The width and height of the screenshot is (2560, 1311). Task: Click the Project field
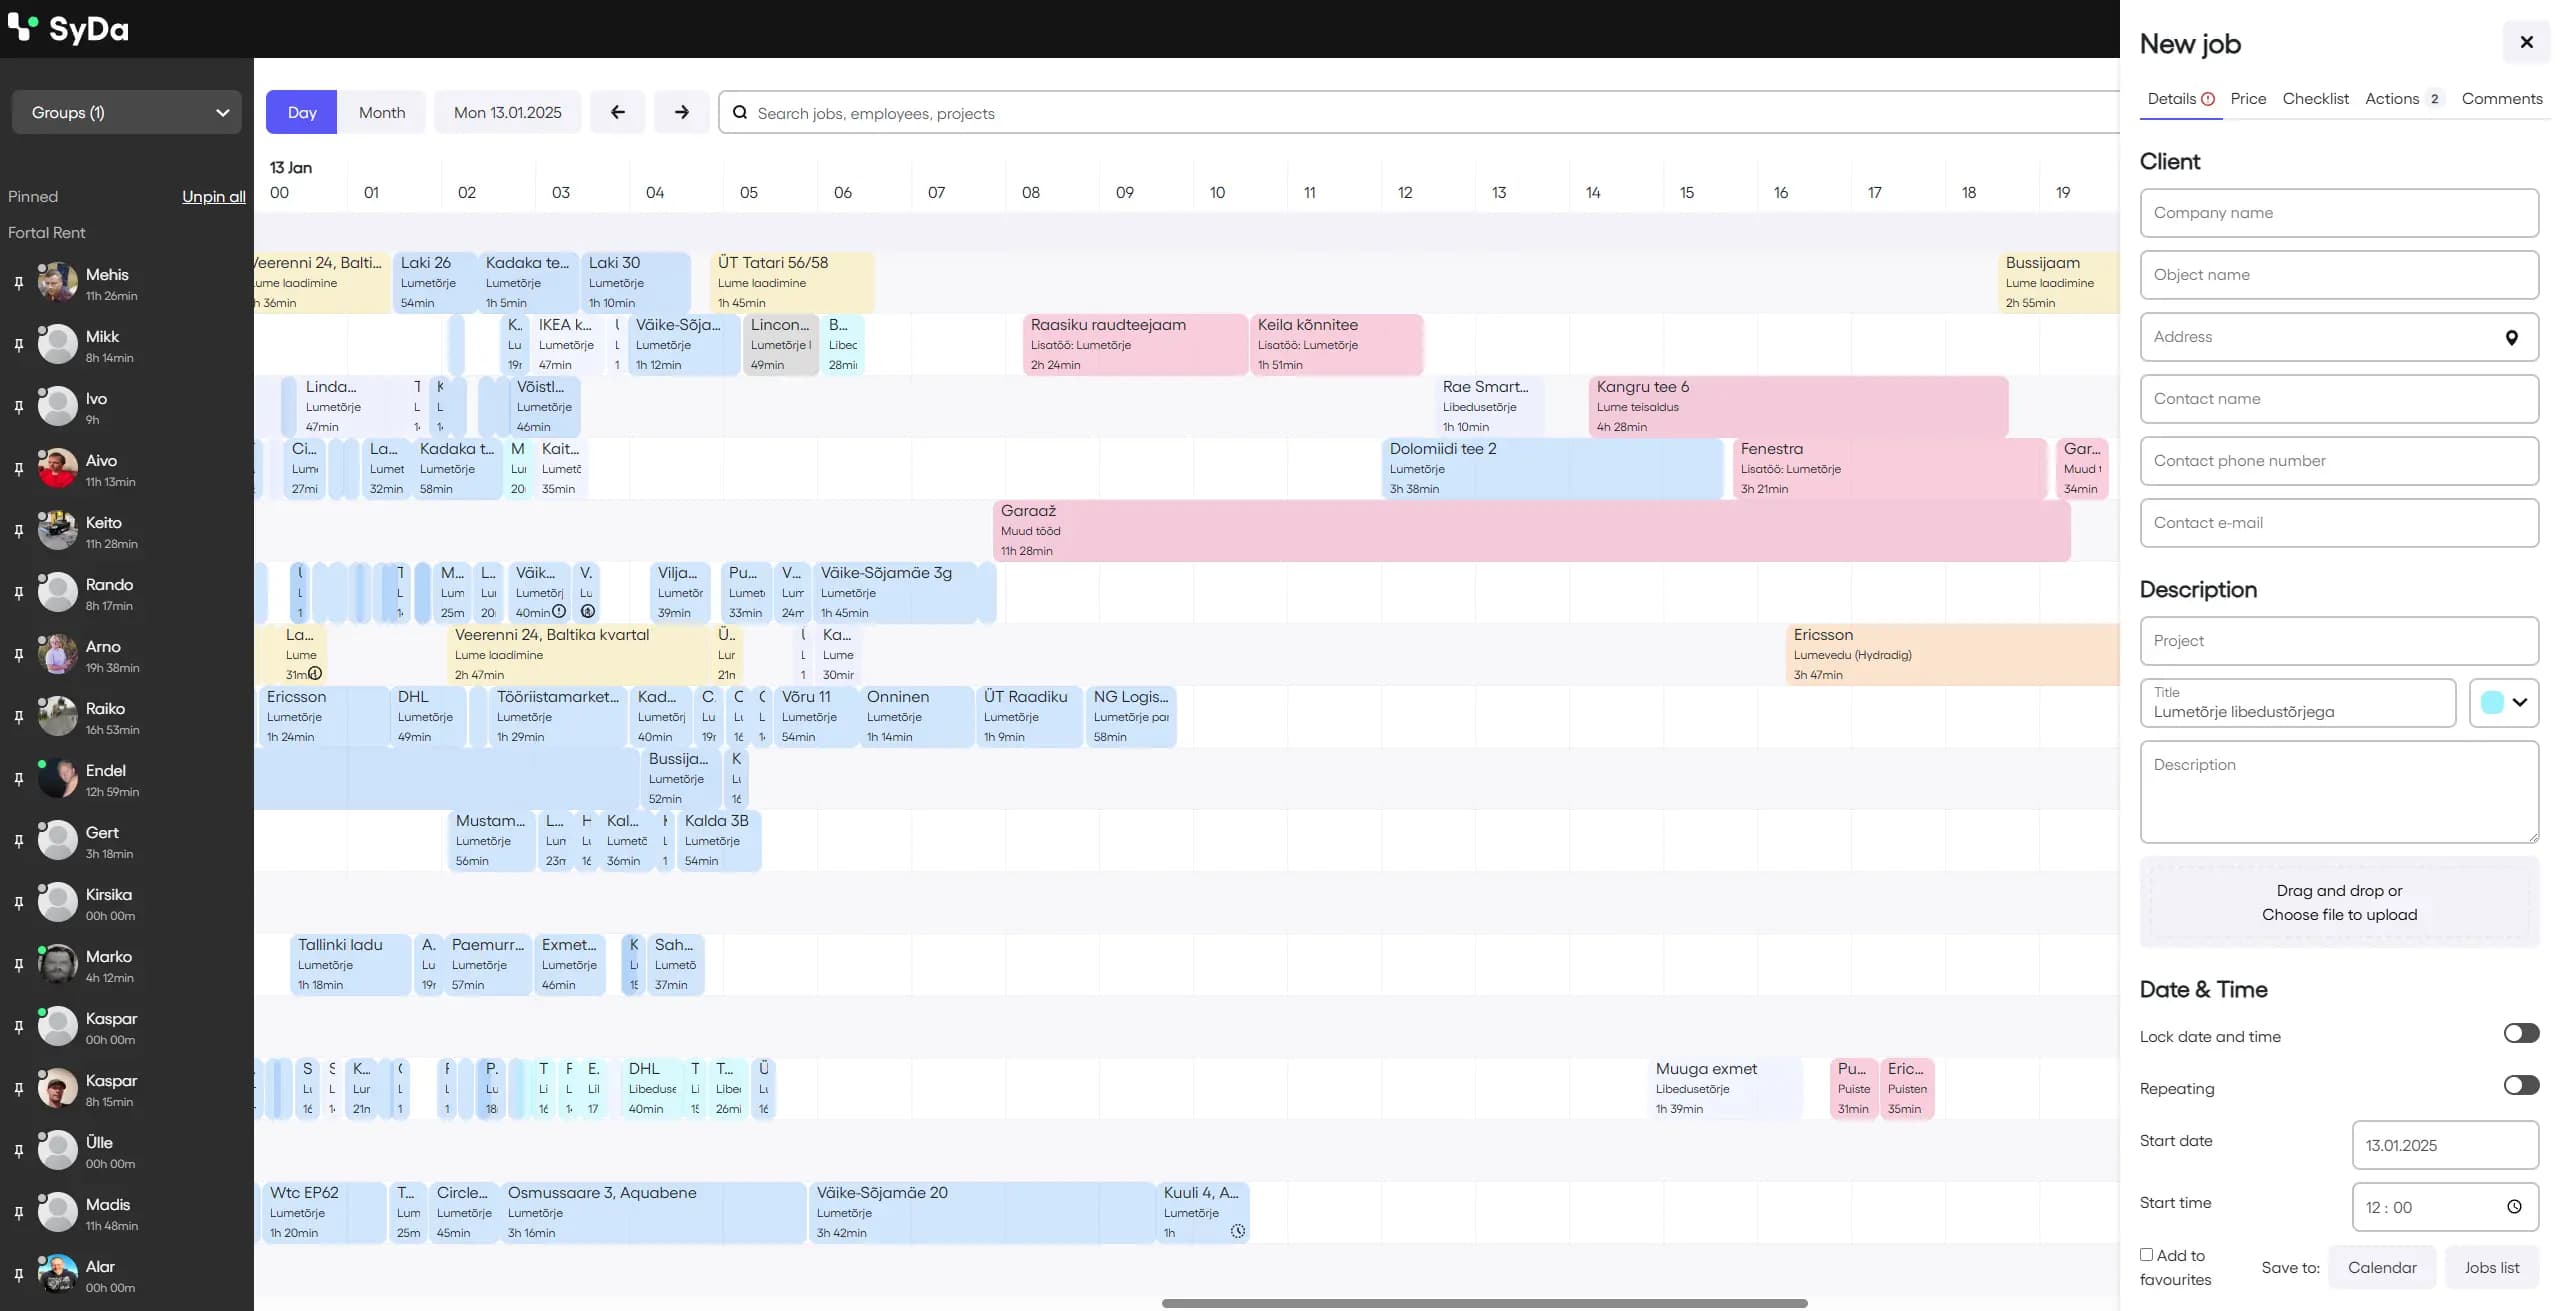2339,641
